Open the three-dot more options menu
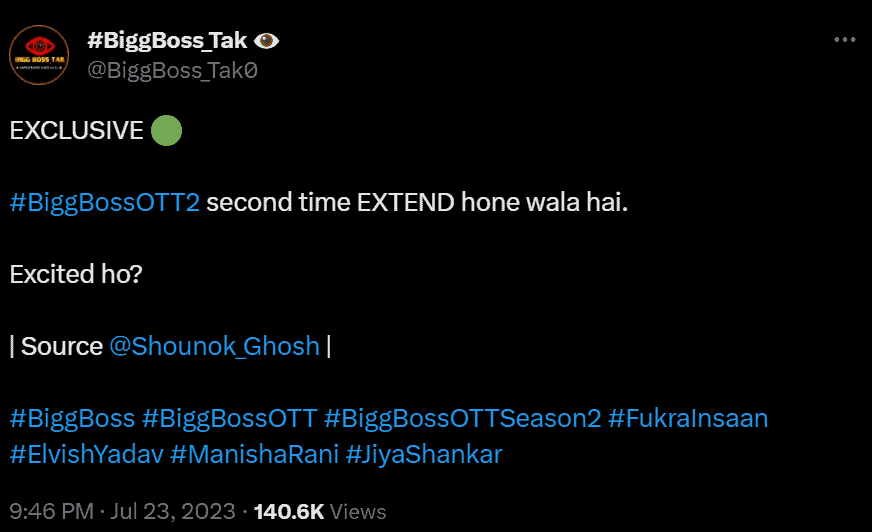Image resolution: width=872 pixels, height=532 pixels. pos(844,39)
